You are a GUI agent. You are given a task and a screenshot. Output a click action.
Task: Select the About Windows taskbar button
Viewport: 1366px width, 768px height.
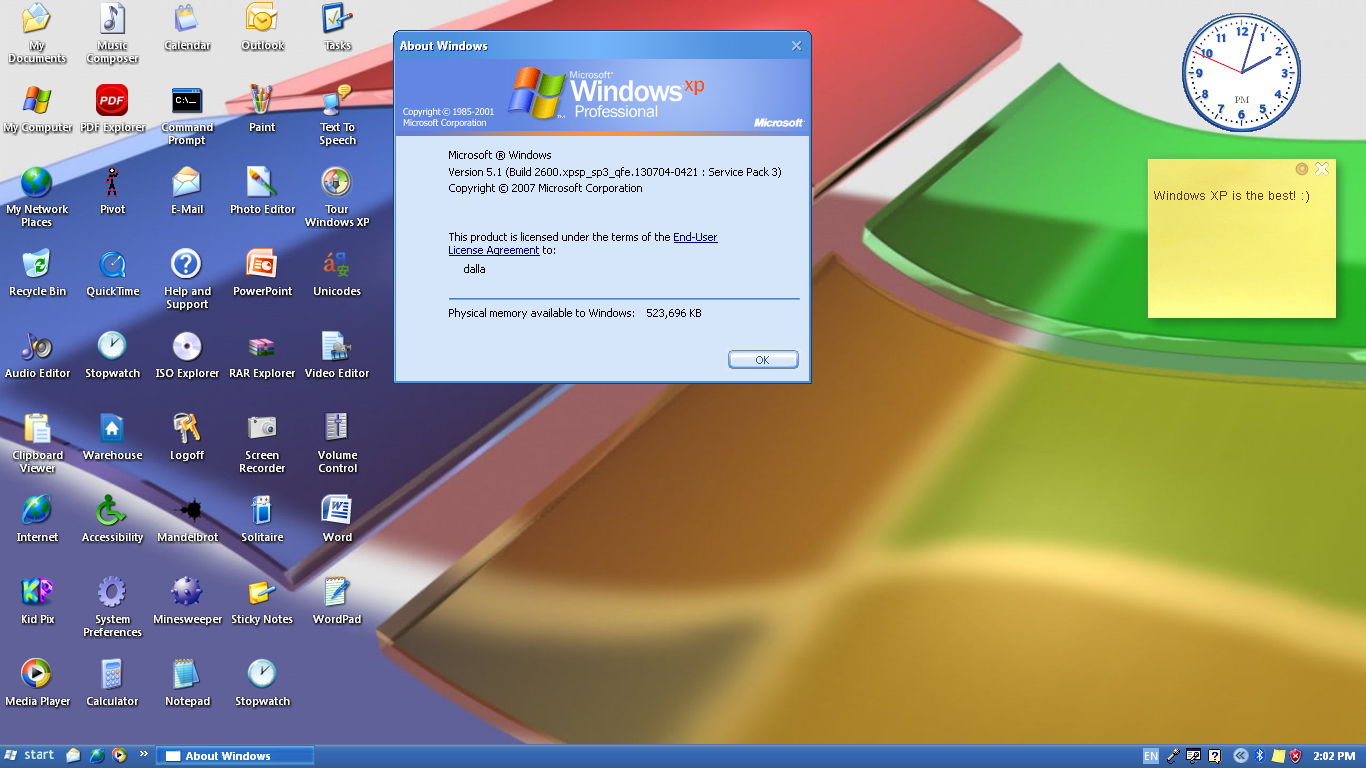click(x=234, y=756)
